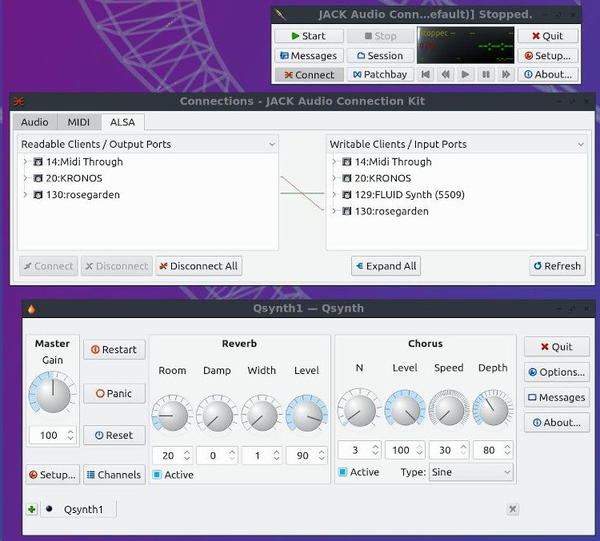This screenshot has height=541, width=600.
Task: Open the Chorus Type dropdown
Action: (x=470, y=472)
